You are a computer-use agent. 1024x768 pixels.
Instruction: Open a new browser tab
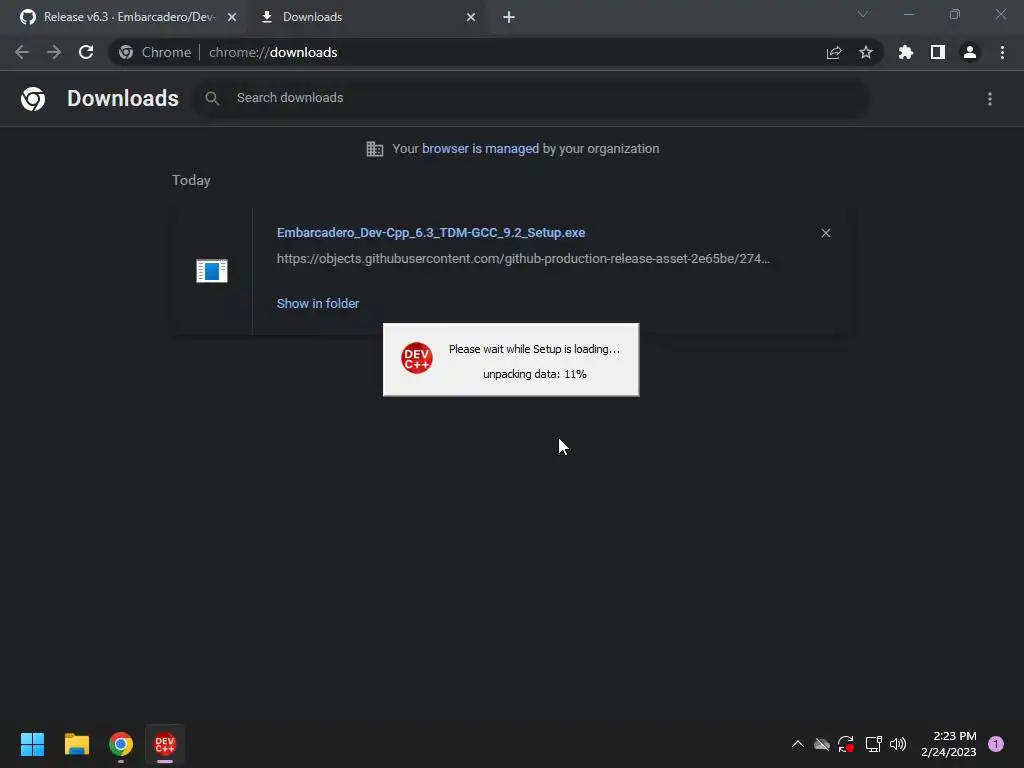click(x=509, y=17)
